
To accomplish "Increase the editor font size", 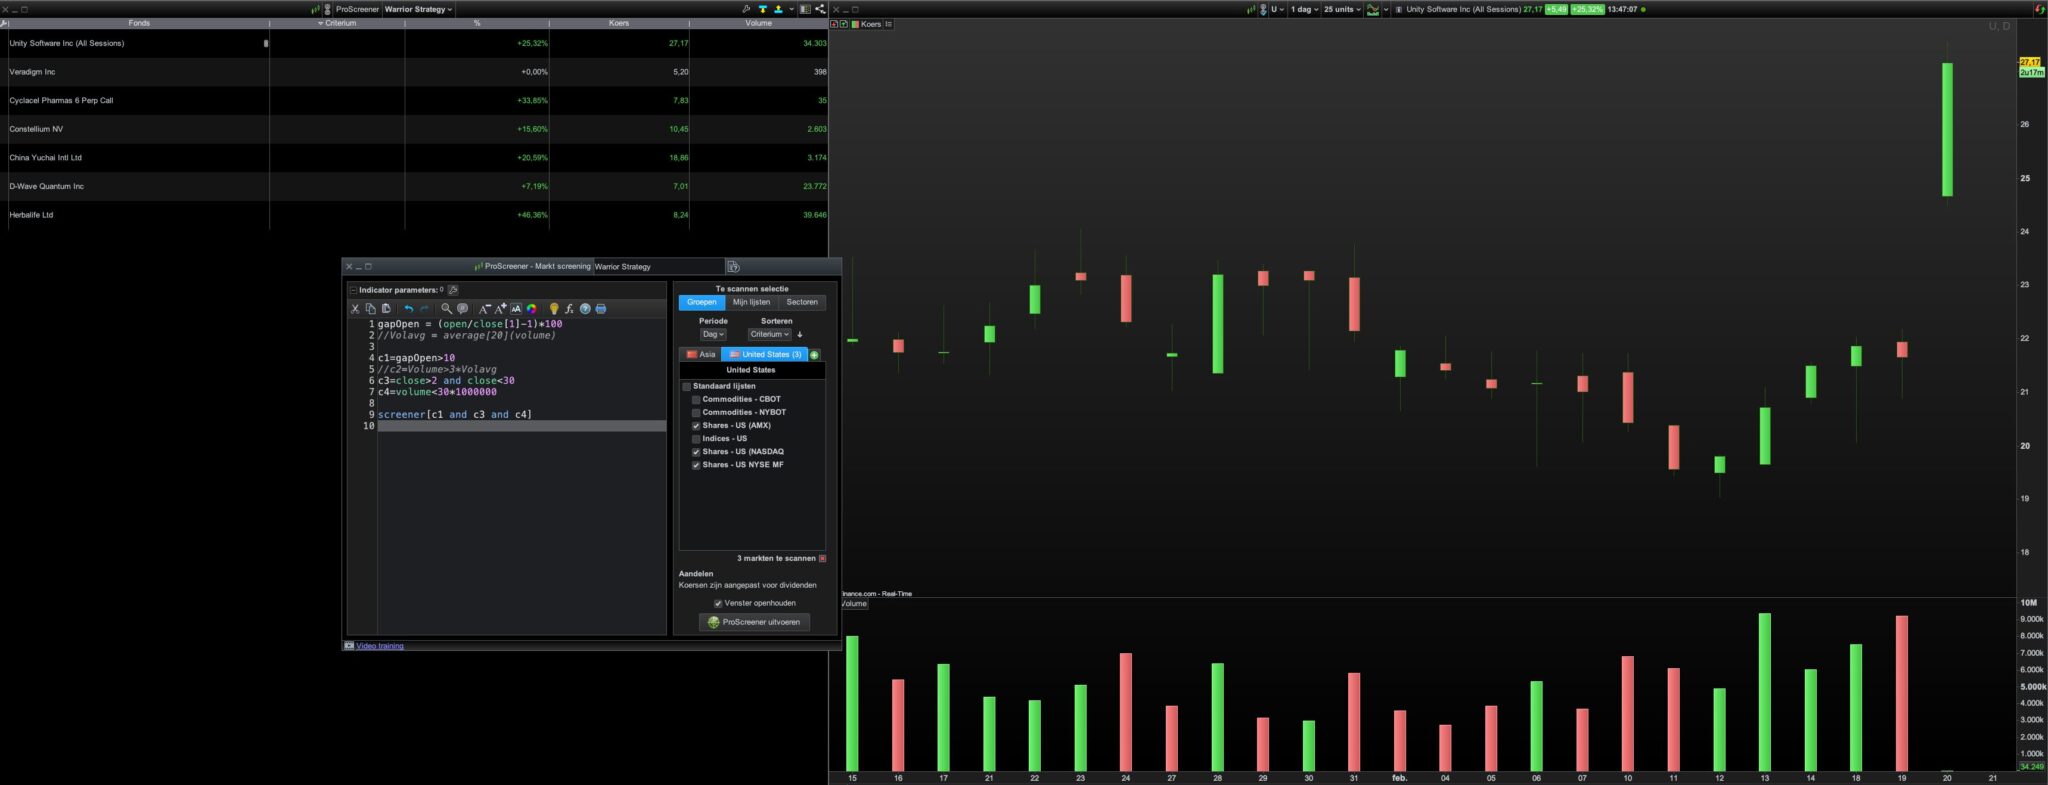I will pos(500,309).
